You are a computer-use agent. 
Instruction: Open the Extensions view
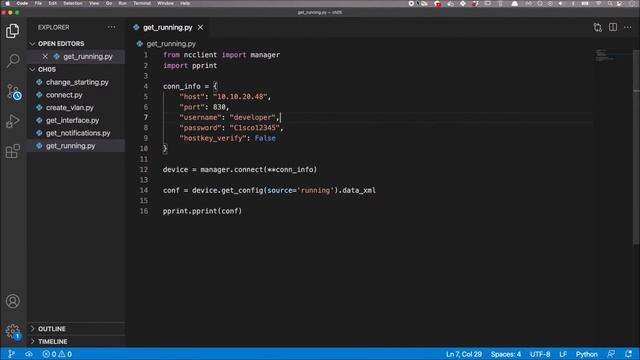pyautogui.click(x=13, y=151)
